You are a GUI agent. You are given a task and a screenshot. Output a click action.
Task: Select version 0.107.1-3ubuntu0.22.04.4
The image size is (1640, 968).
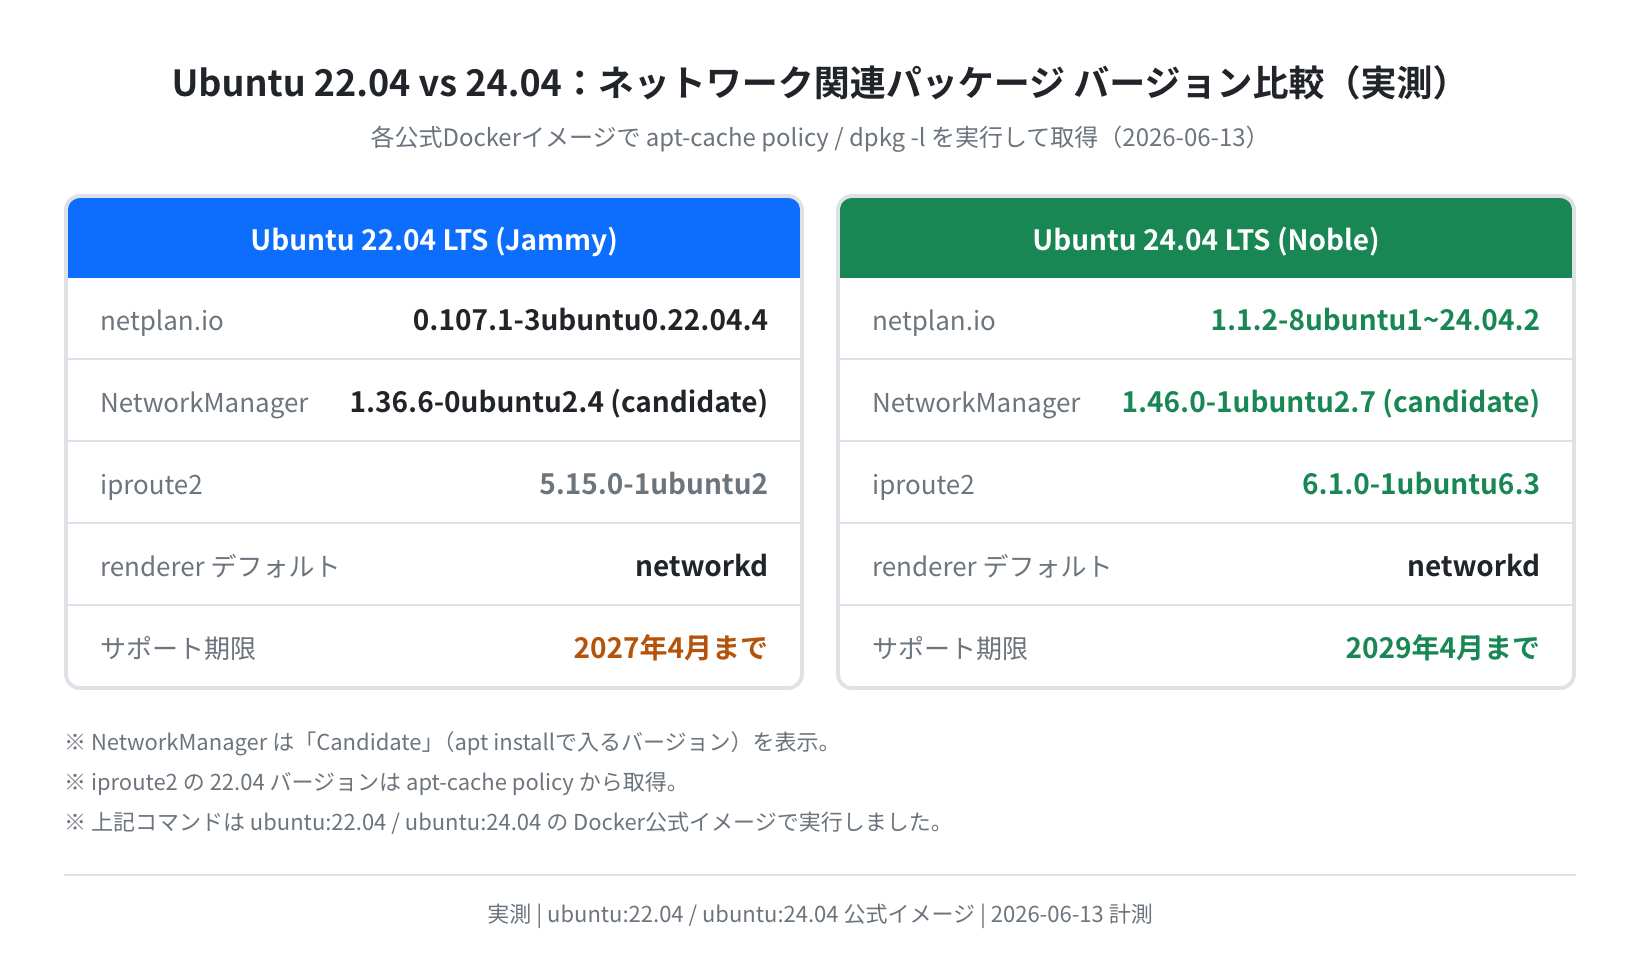click(x=590, y=320)
